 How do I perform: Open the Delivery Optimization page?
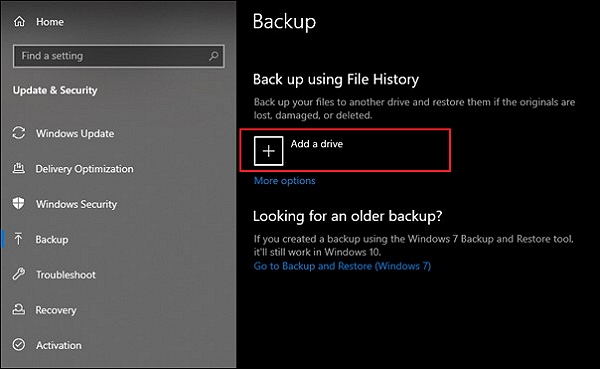tap(85, 169)
